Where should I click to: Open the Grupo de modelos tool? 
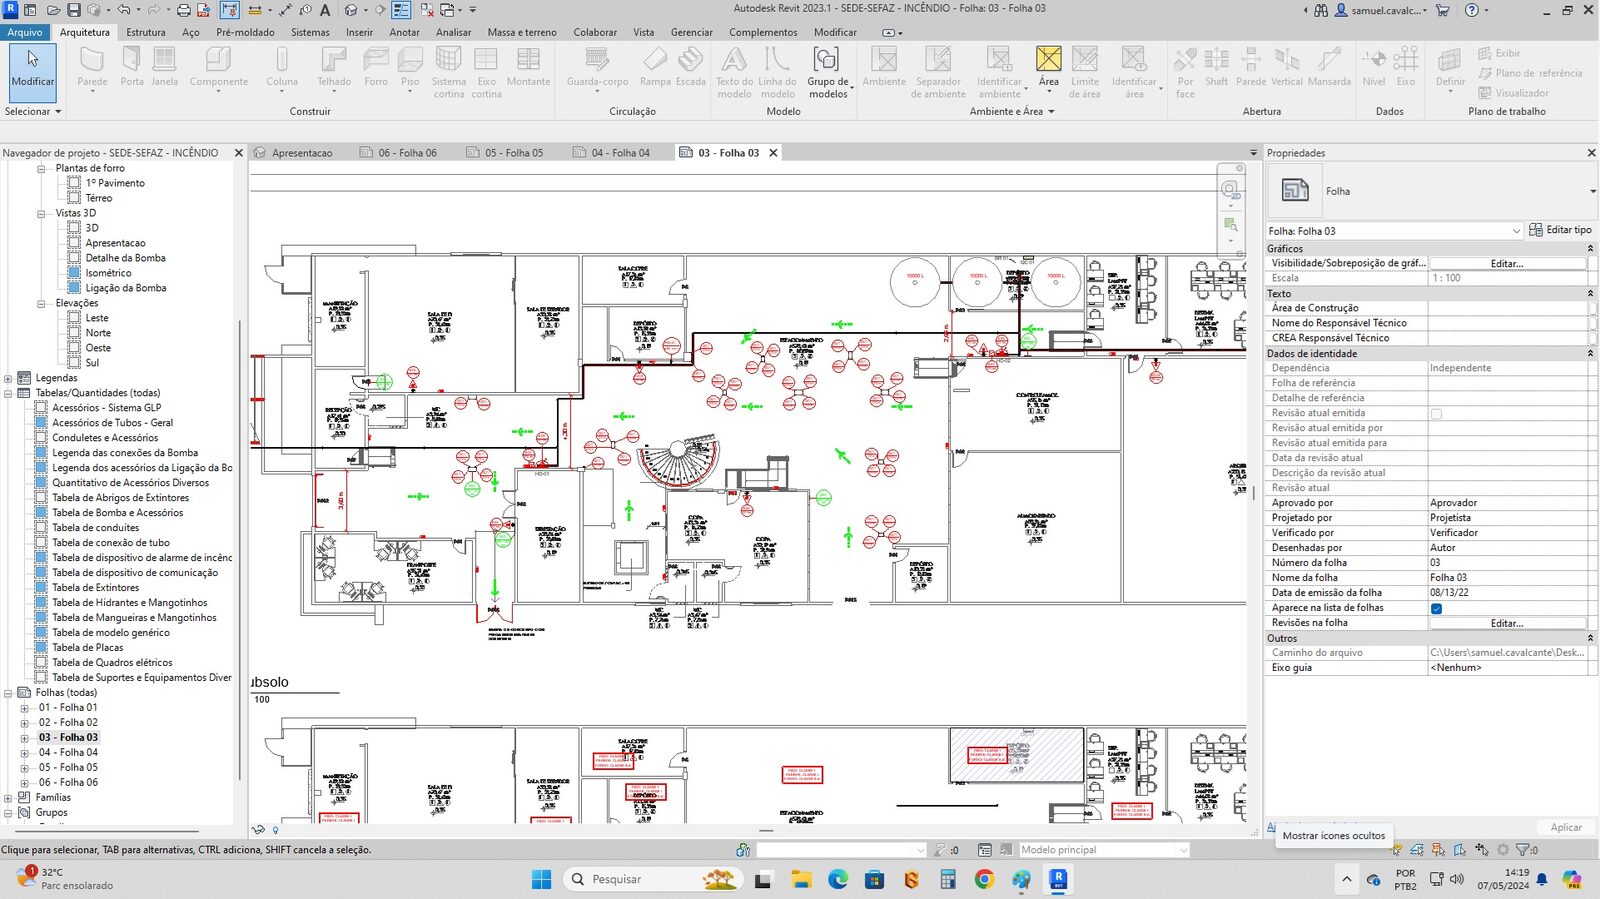[x=828, y=72]
